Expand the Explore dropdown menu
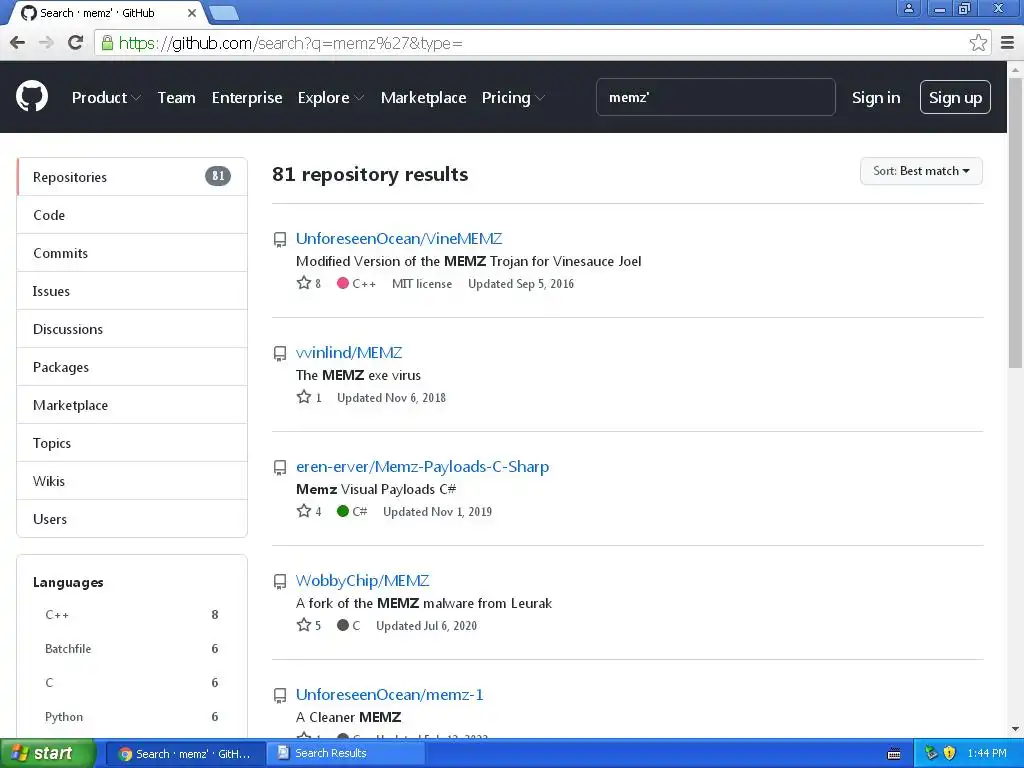 [x=330, y=97]
